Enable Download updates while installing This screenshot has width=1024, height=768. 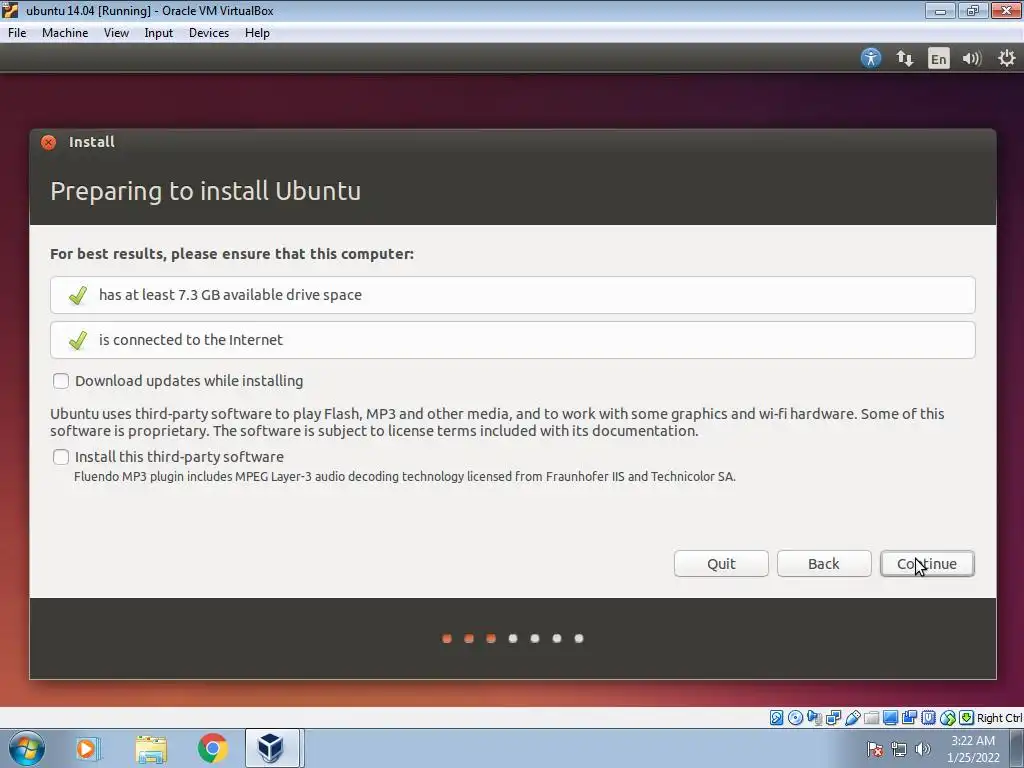coord(61,381)
